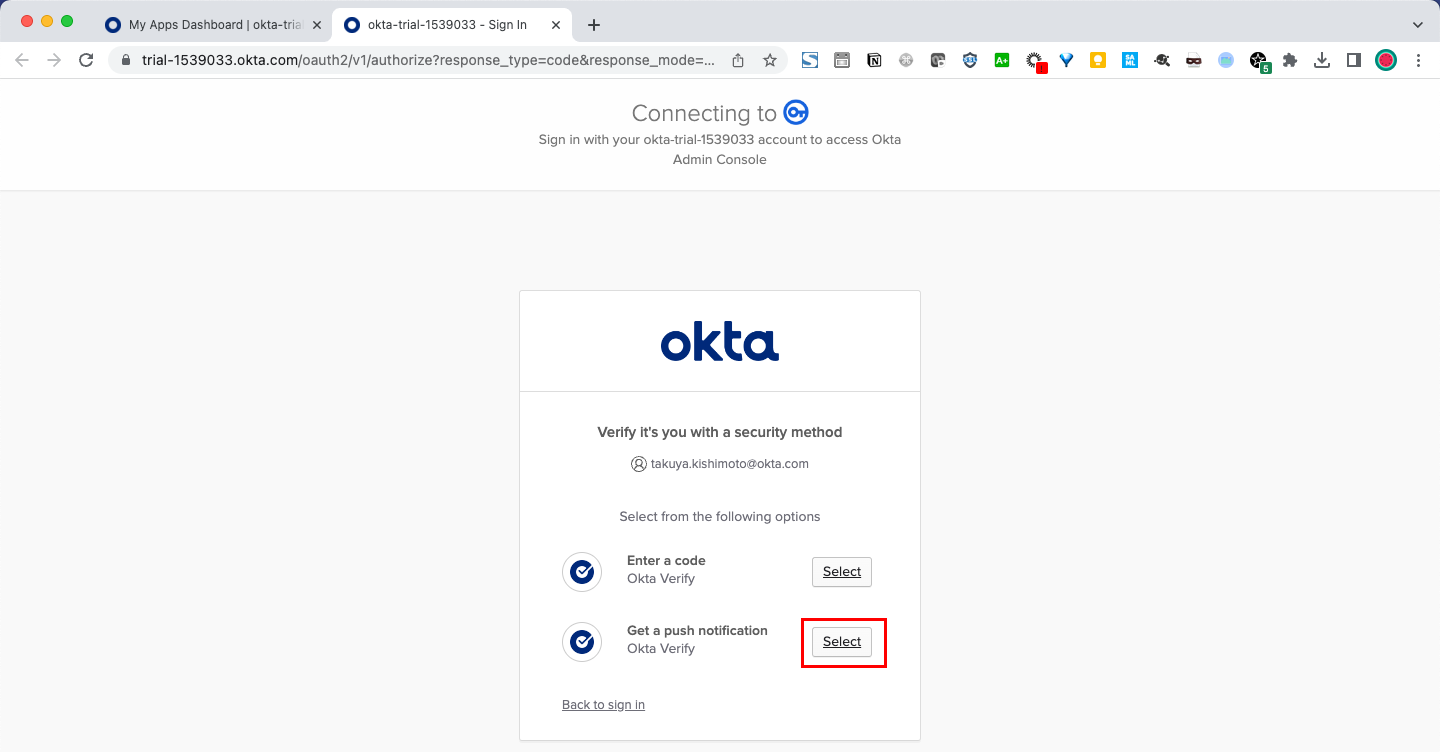
Task: Open the Chrome profile avatar
Action: (1385, 60)
